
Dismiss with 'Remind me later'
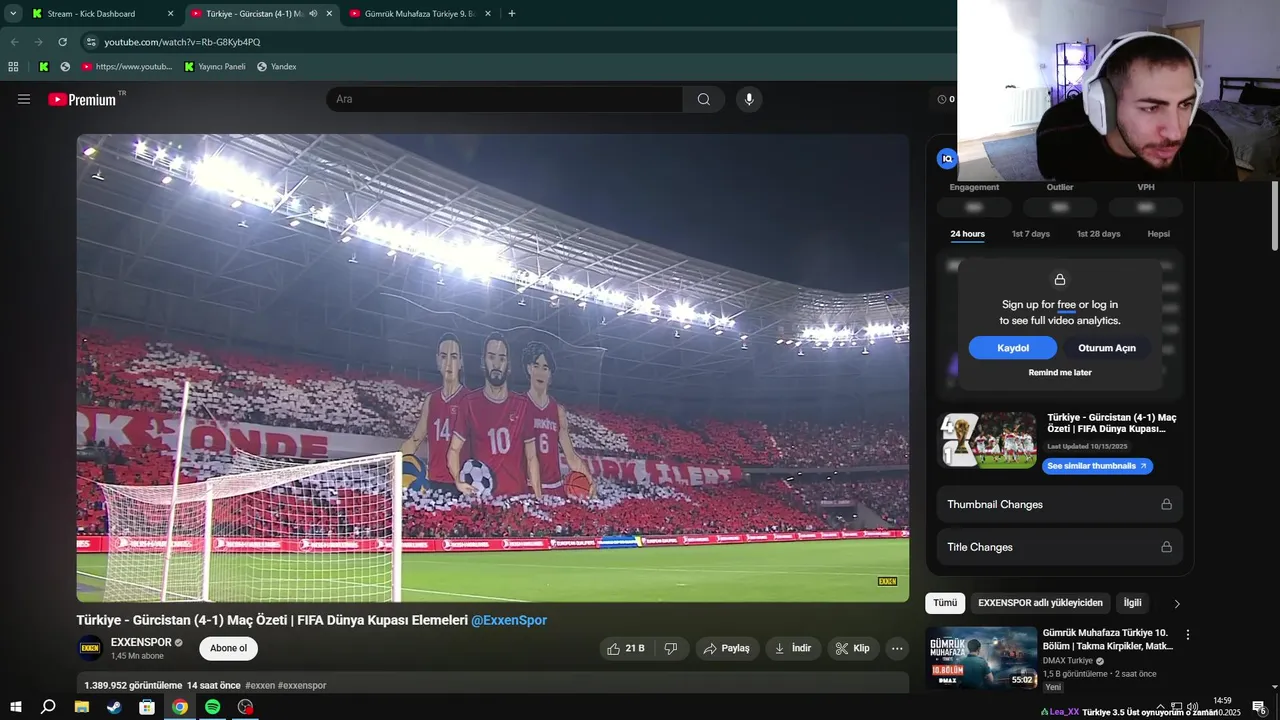pos(1060,372)
